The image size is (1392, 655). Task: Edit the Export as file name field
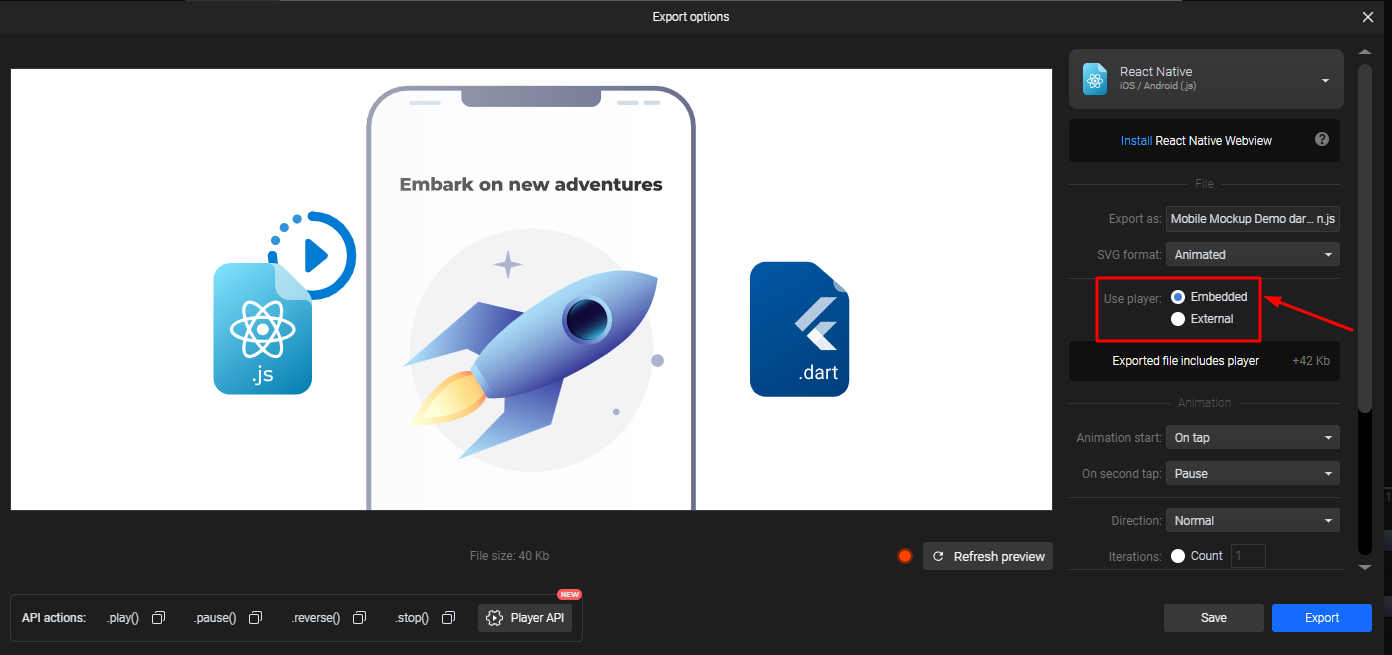point(1253,219)
